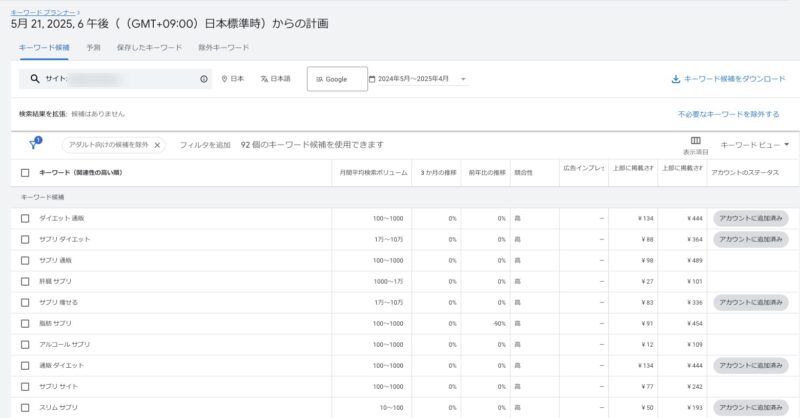Click keyword text スリム サプリ
The width and height of the screenshot is (800, 418).
(59, 408)
